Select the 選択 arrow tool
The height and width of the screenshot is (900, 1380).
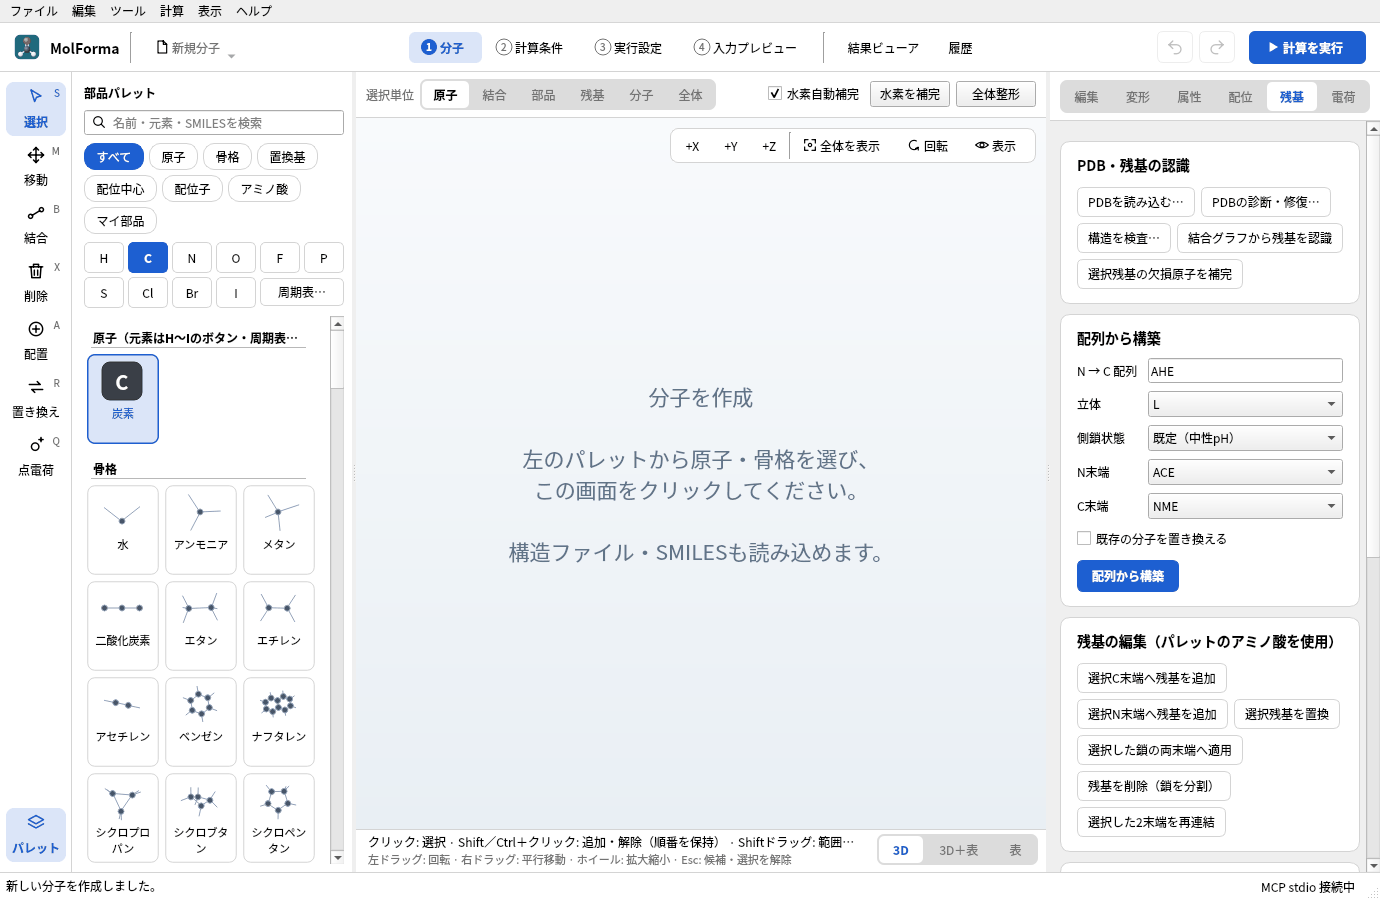[36, 108]
